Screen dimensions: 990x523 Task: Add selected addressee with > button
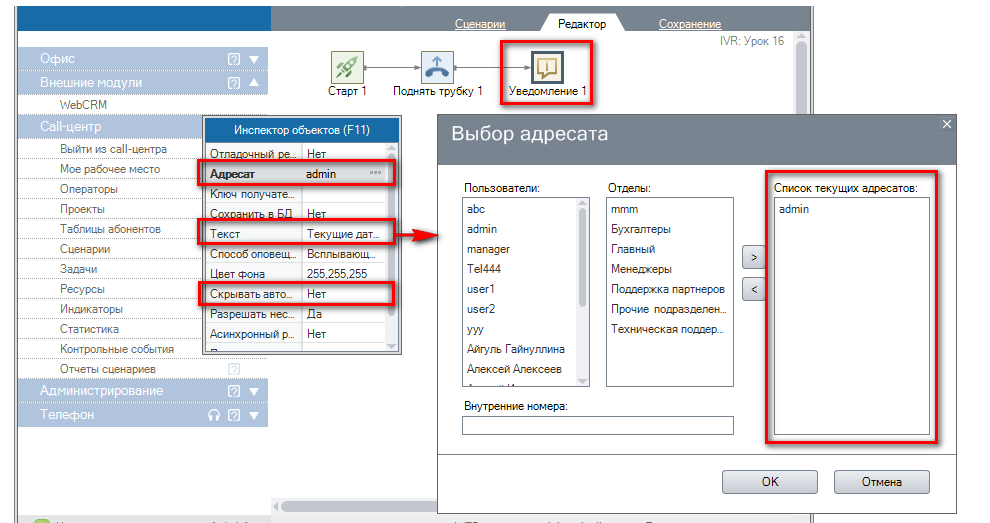point(753,257)
